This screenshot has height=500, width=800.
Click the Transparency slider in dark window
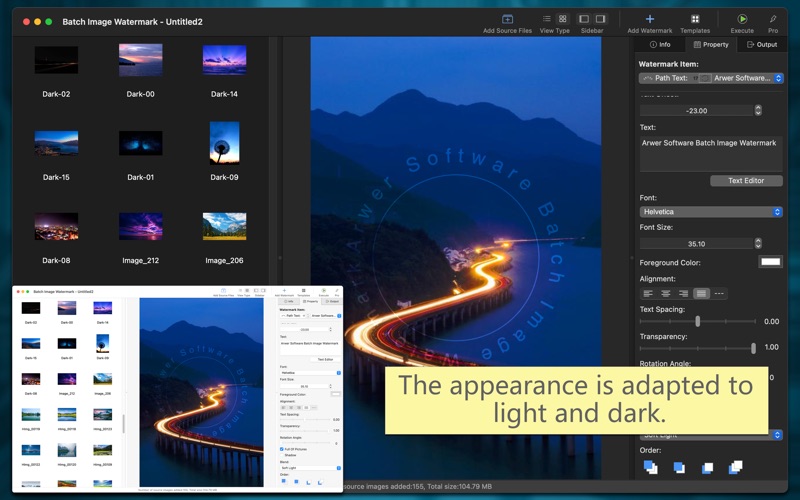(x=697, y=348)
